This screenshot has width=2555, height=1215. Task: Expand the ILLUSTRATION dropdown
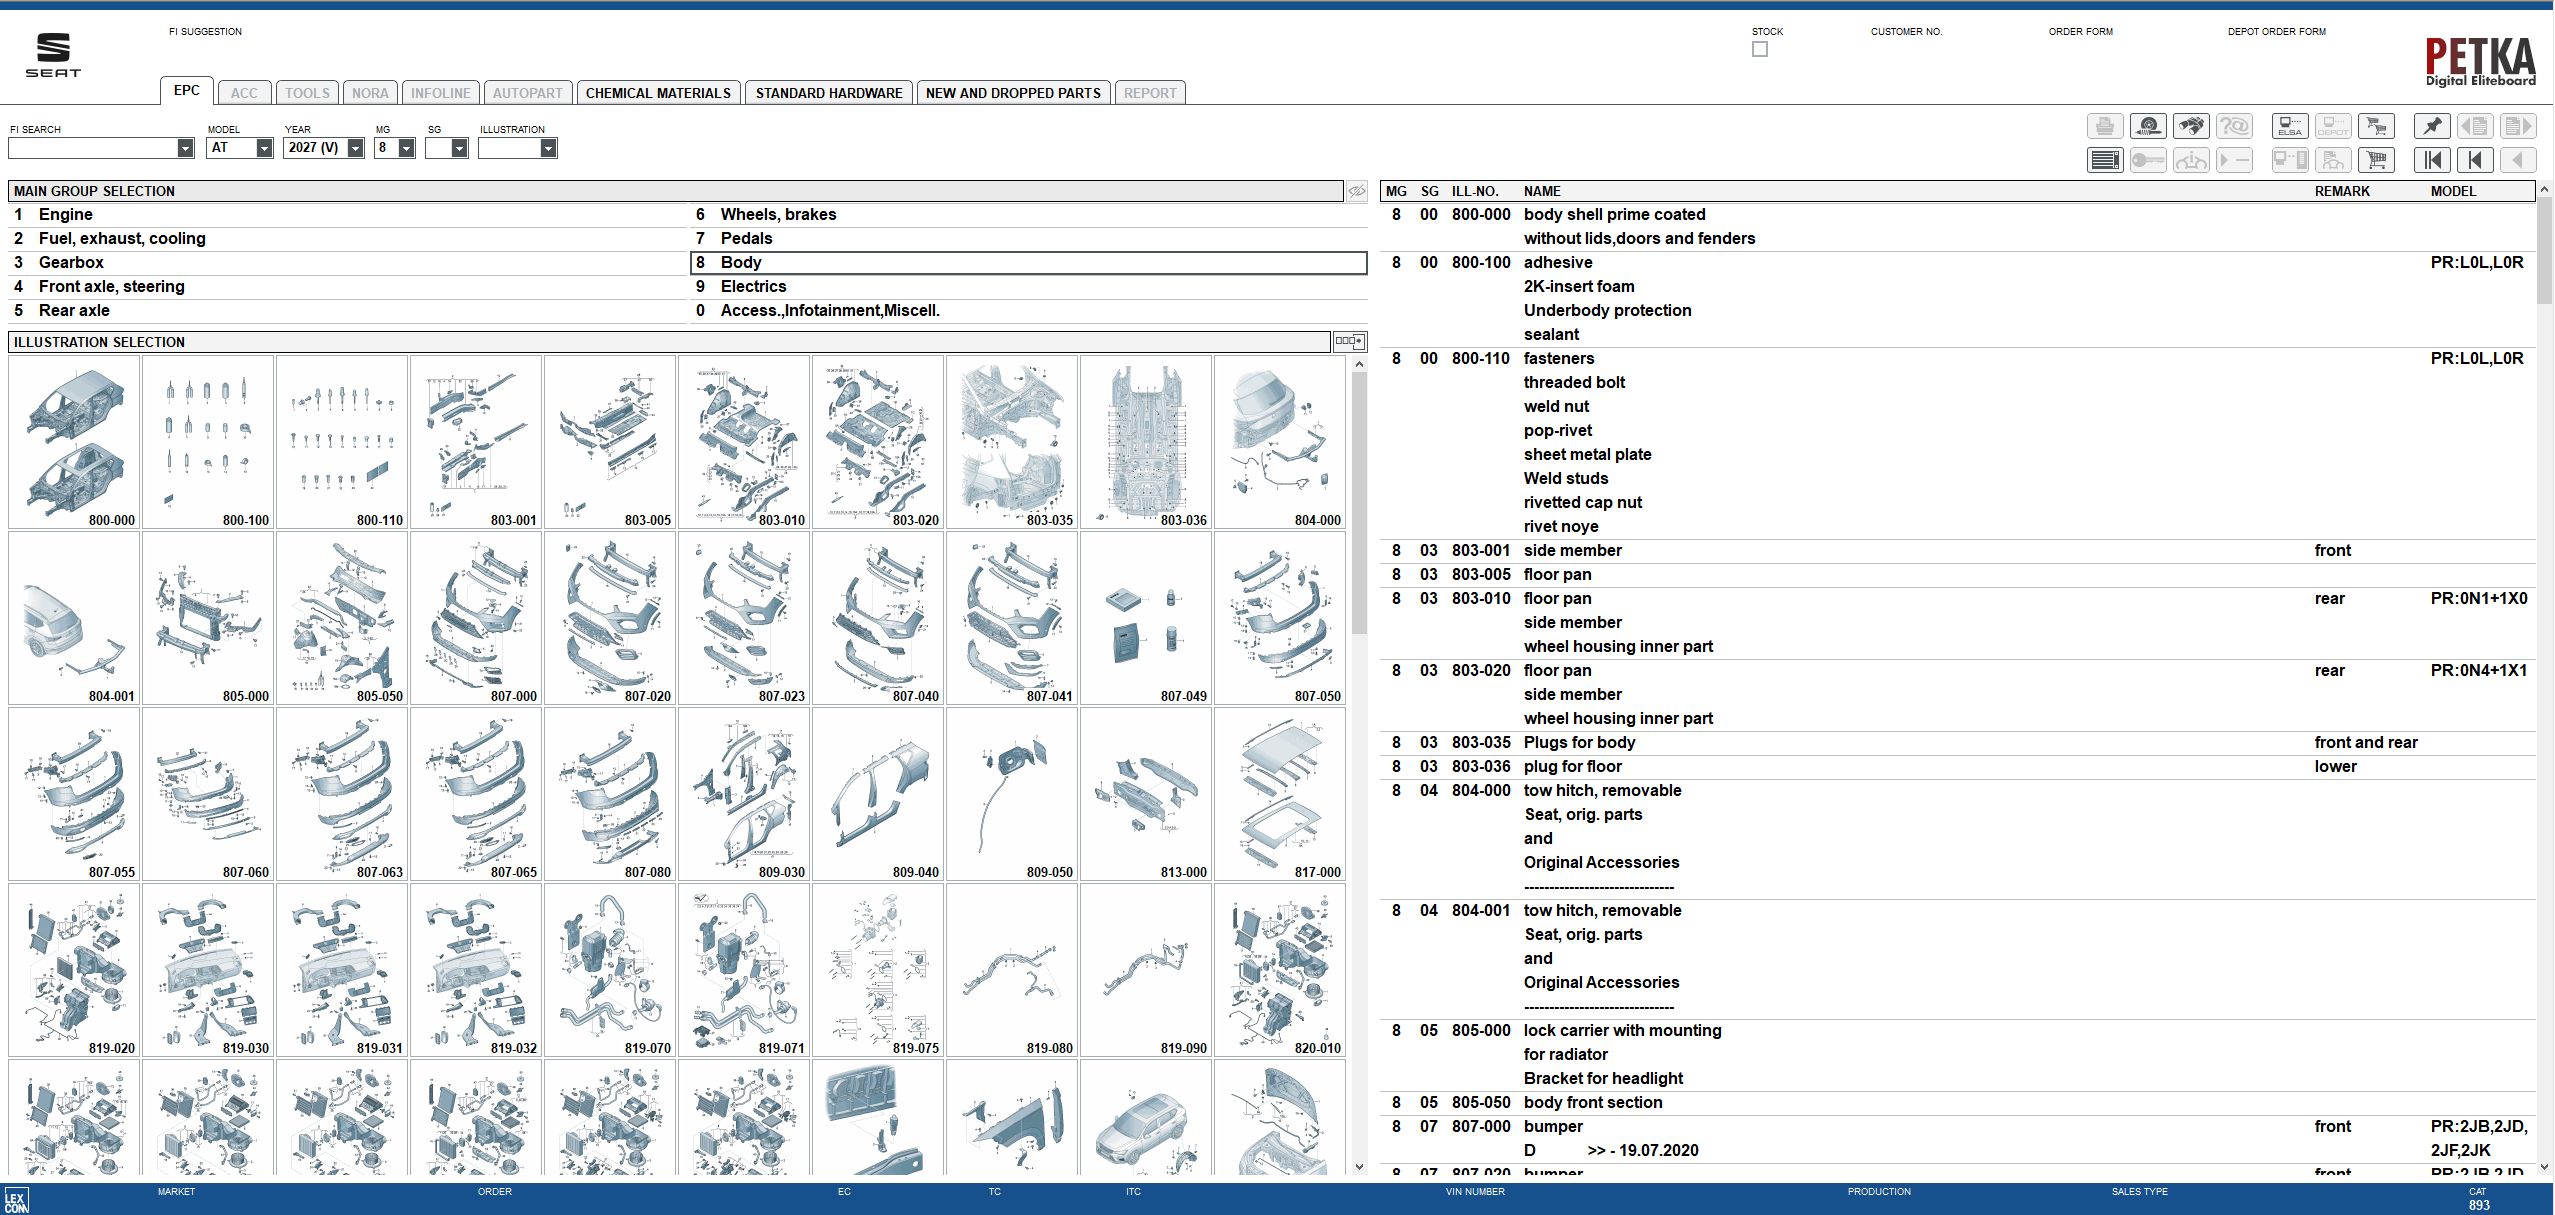(x=550, y=147)
